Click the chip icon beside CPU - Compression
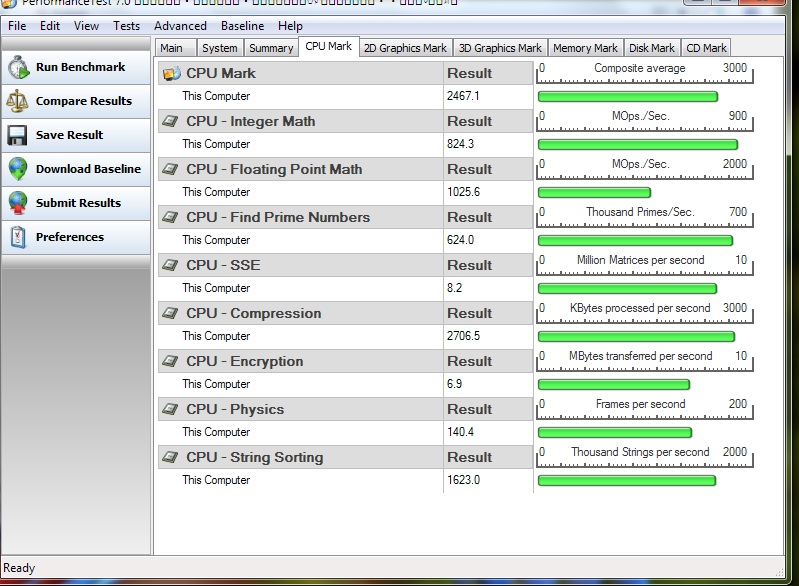The width and height of the screenshot is (799, 586). [x=170, y=313]
